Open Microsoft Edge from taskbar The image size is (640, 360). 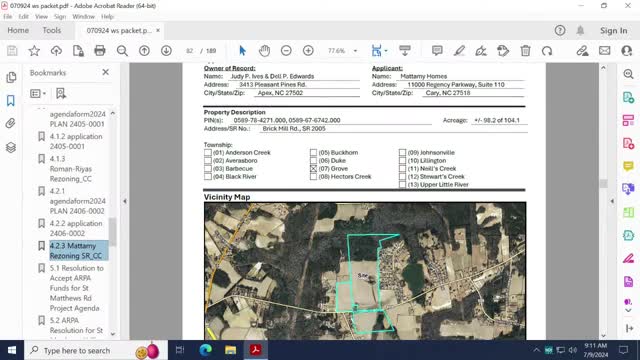(206, 350)
